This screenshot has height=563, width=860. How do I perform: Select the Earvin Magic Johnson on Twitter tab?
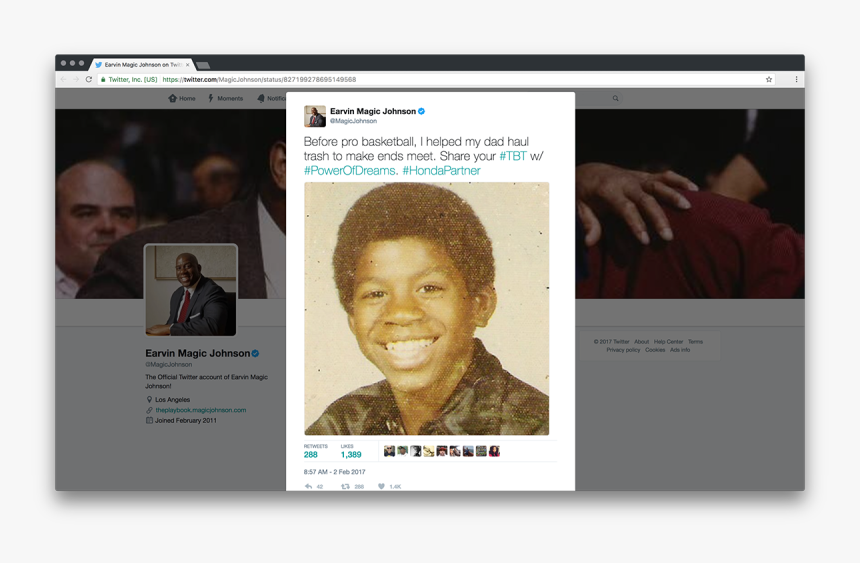142,65
